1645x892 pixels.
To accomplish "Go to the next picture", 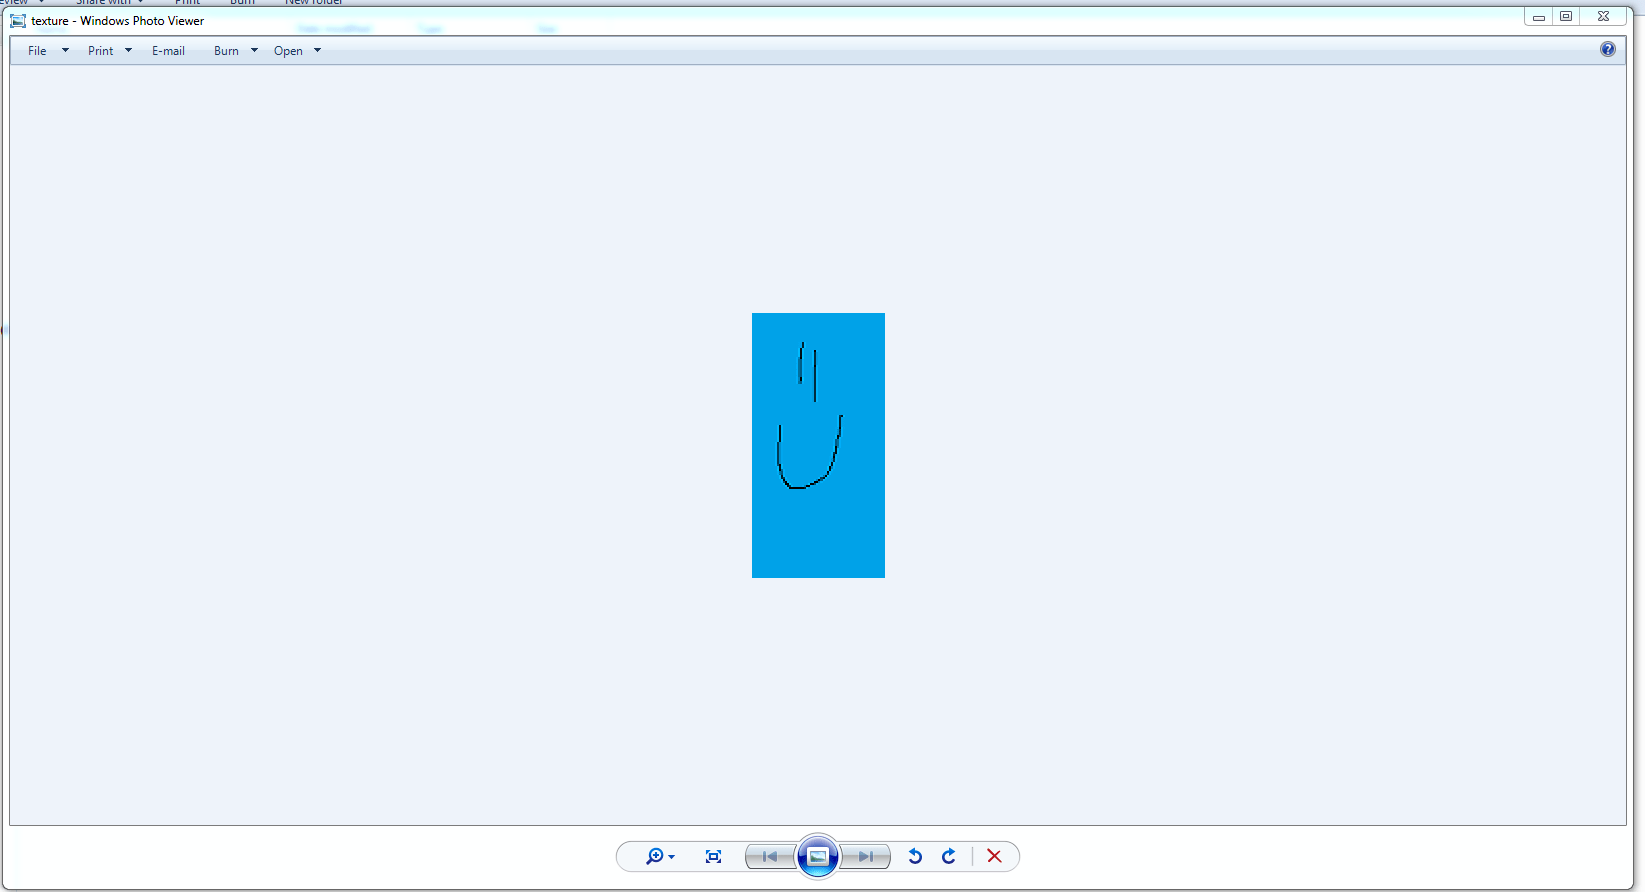I will click(x=866, y=856).
